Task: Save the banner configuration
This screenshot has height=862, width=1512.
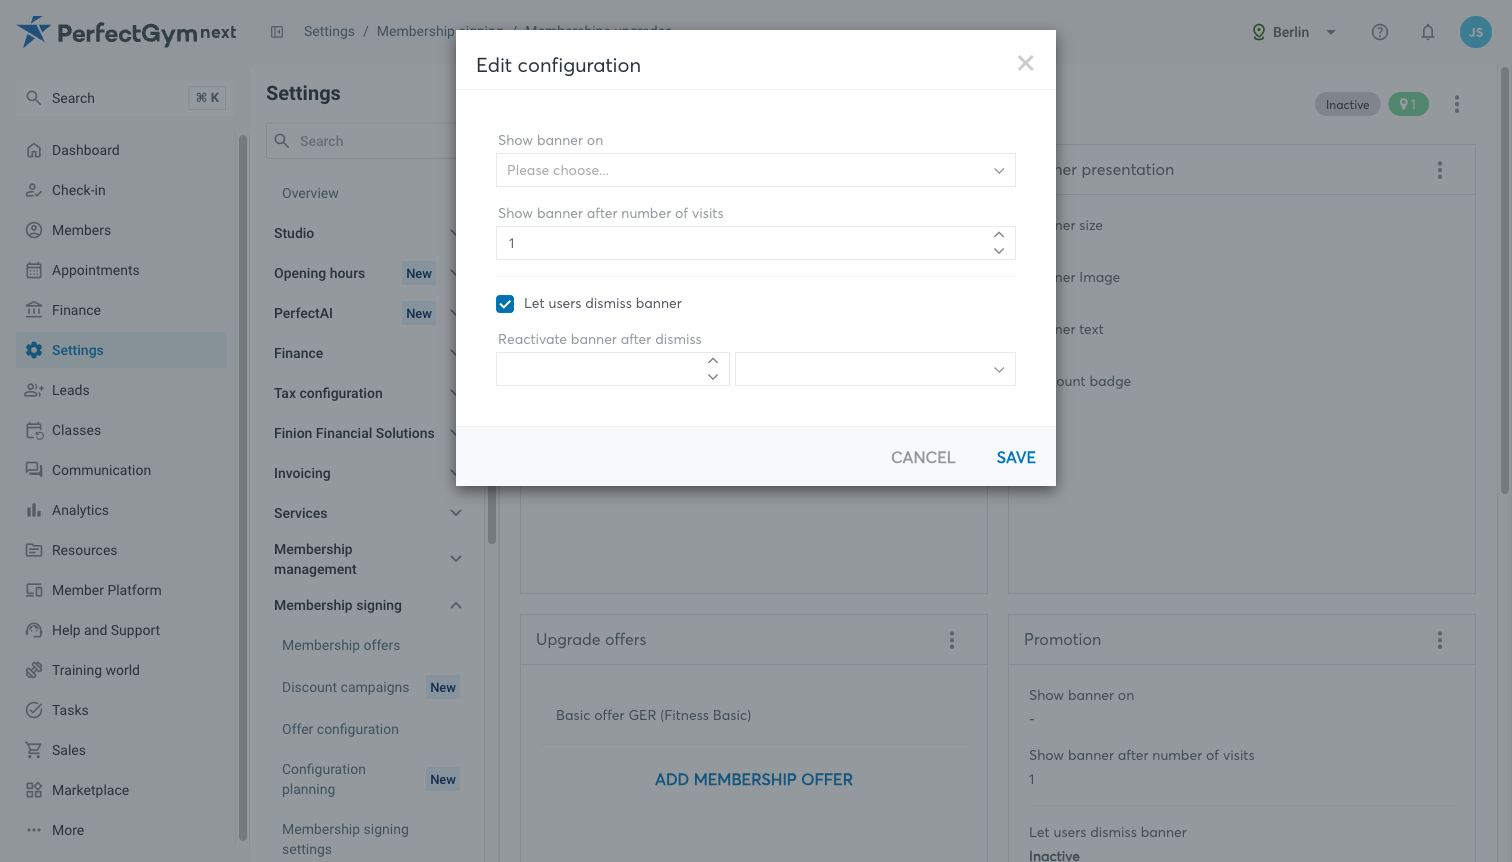Action: click(x=1016, y=457)
